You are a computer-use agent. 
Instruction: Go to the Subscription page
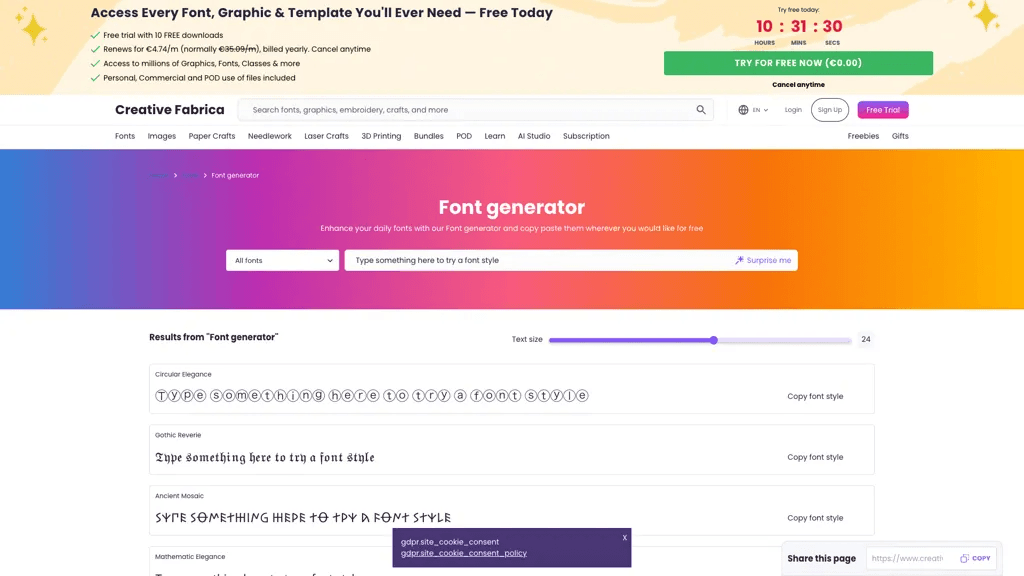(x=586, y=136)
